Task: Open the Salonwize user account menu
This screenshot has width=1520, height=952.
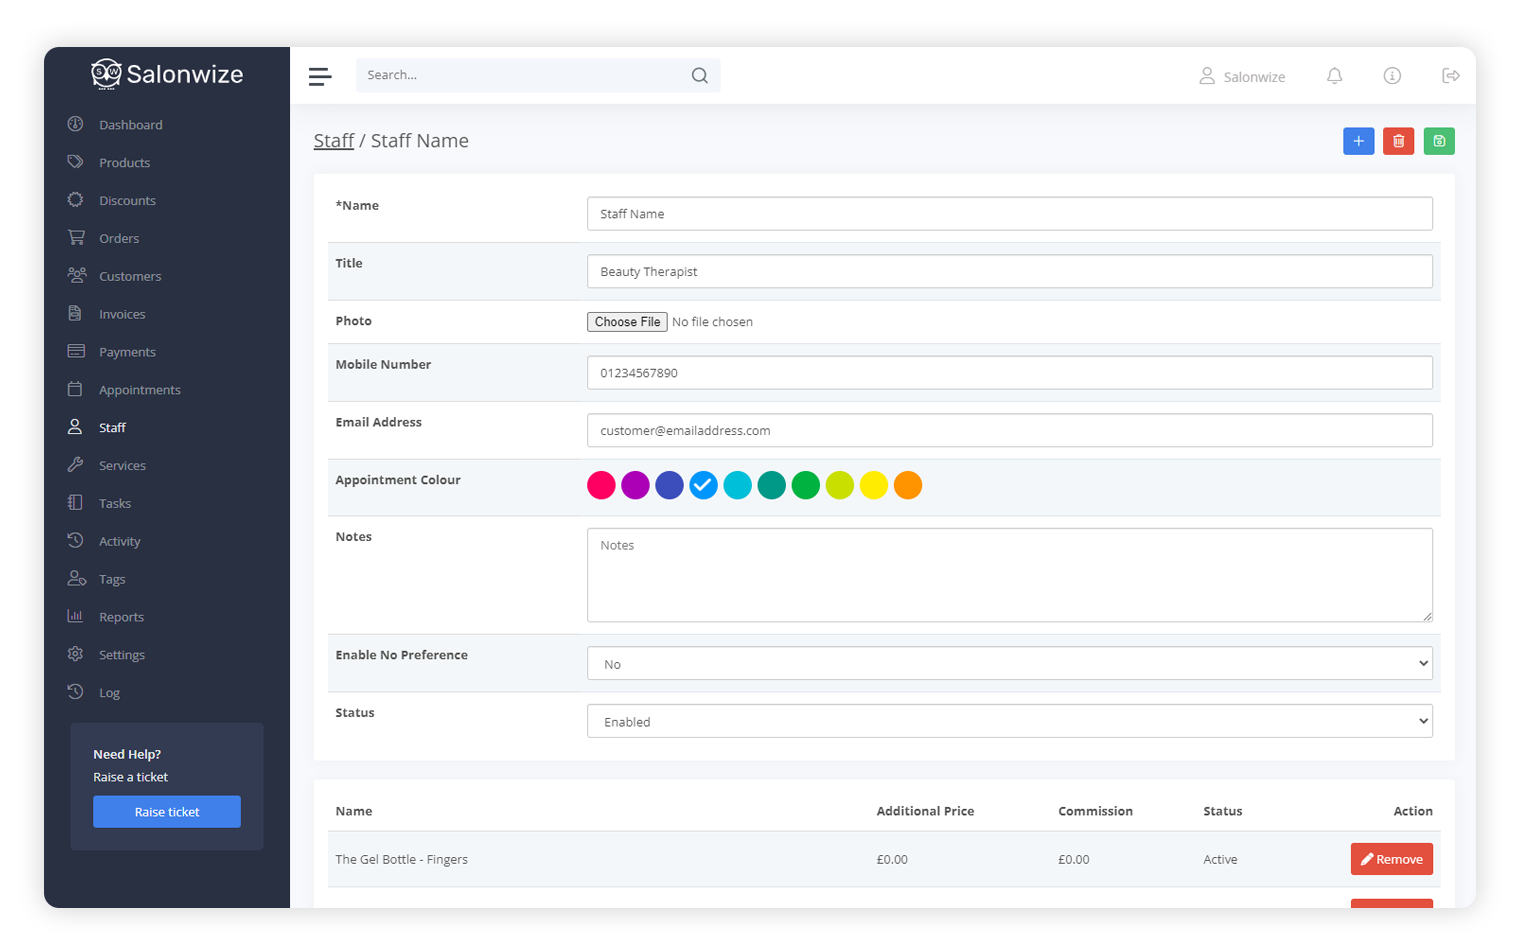Action: pos(1242,77)
